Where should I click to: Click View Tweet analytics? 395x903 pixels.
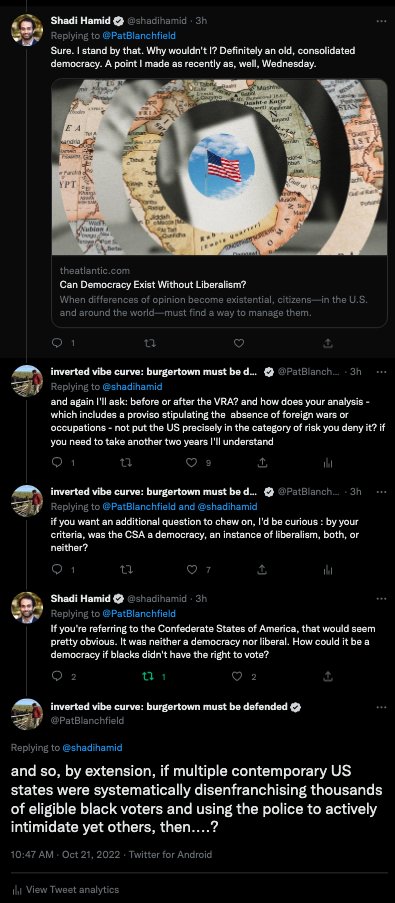[x=64, y=890]
